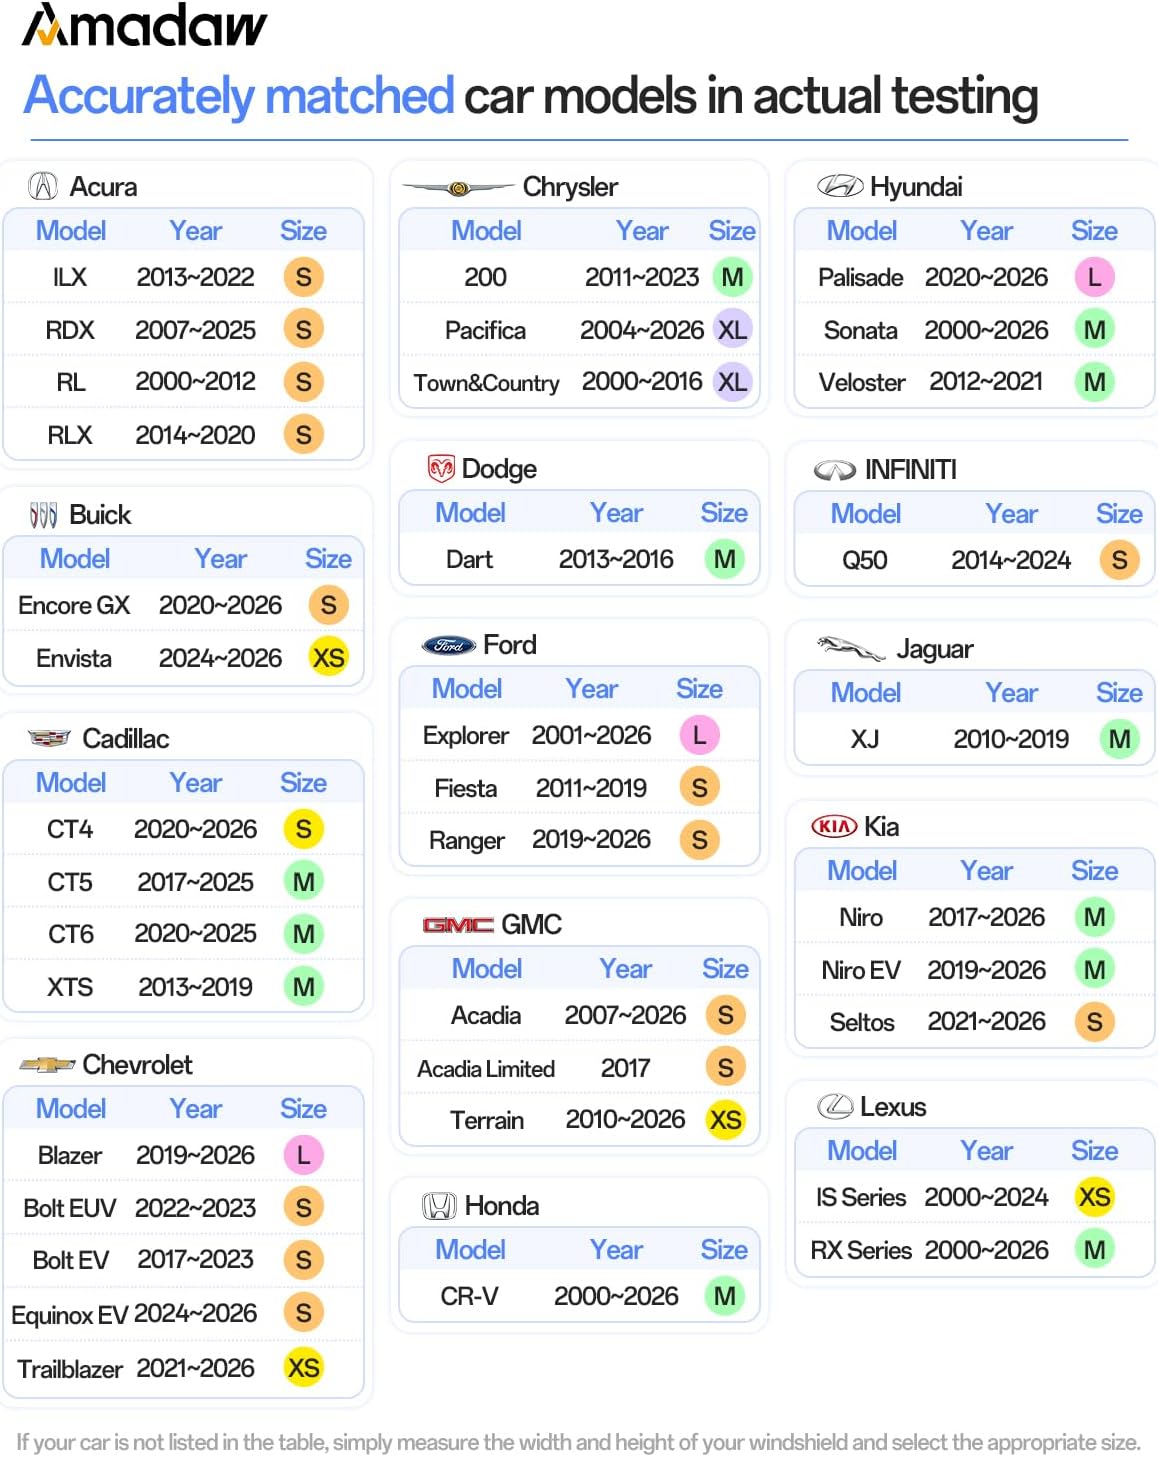Click the red Kia oval logo
This screenshot has width=1158, height=1457.
834,826
